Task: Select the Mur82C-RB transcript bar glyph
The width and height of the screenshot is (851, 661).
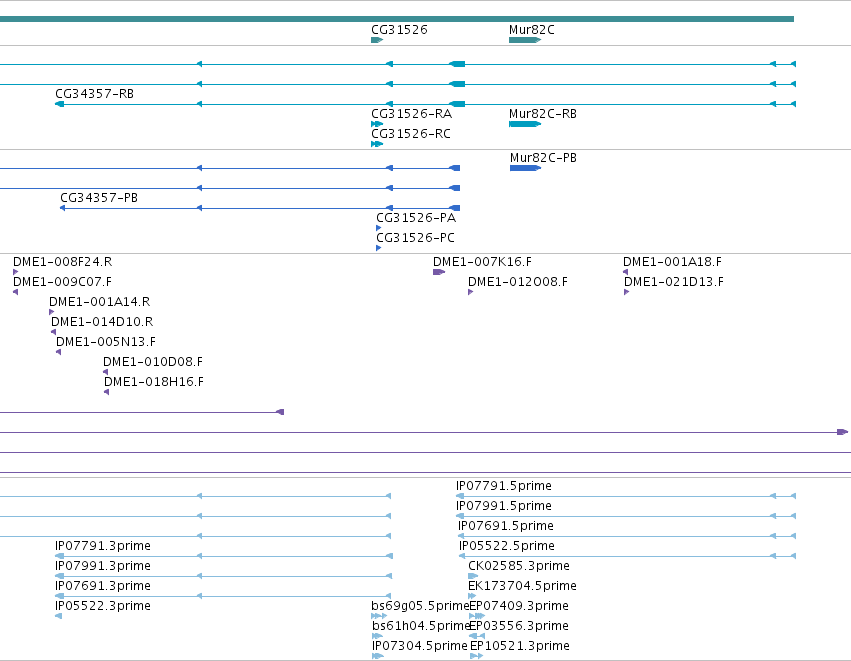Action: [525, 124]
